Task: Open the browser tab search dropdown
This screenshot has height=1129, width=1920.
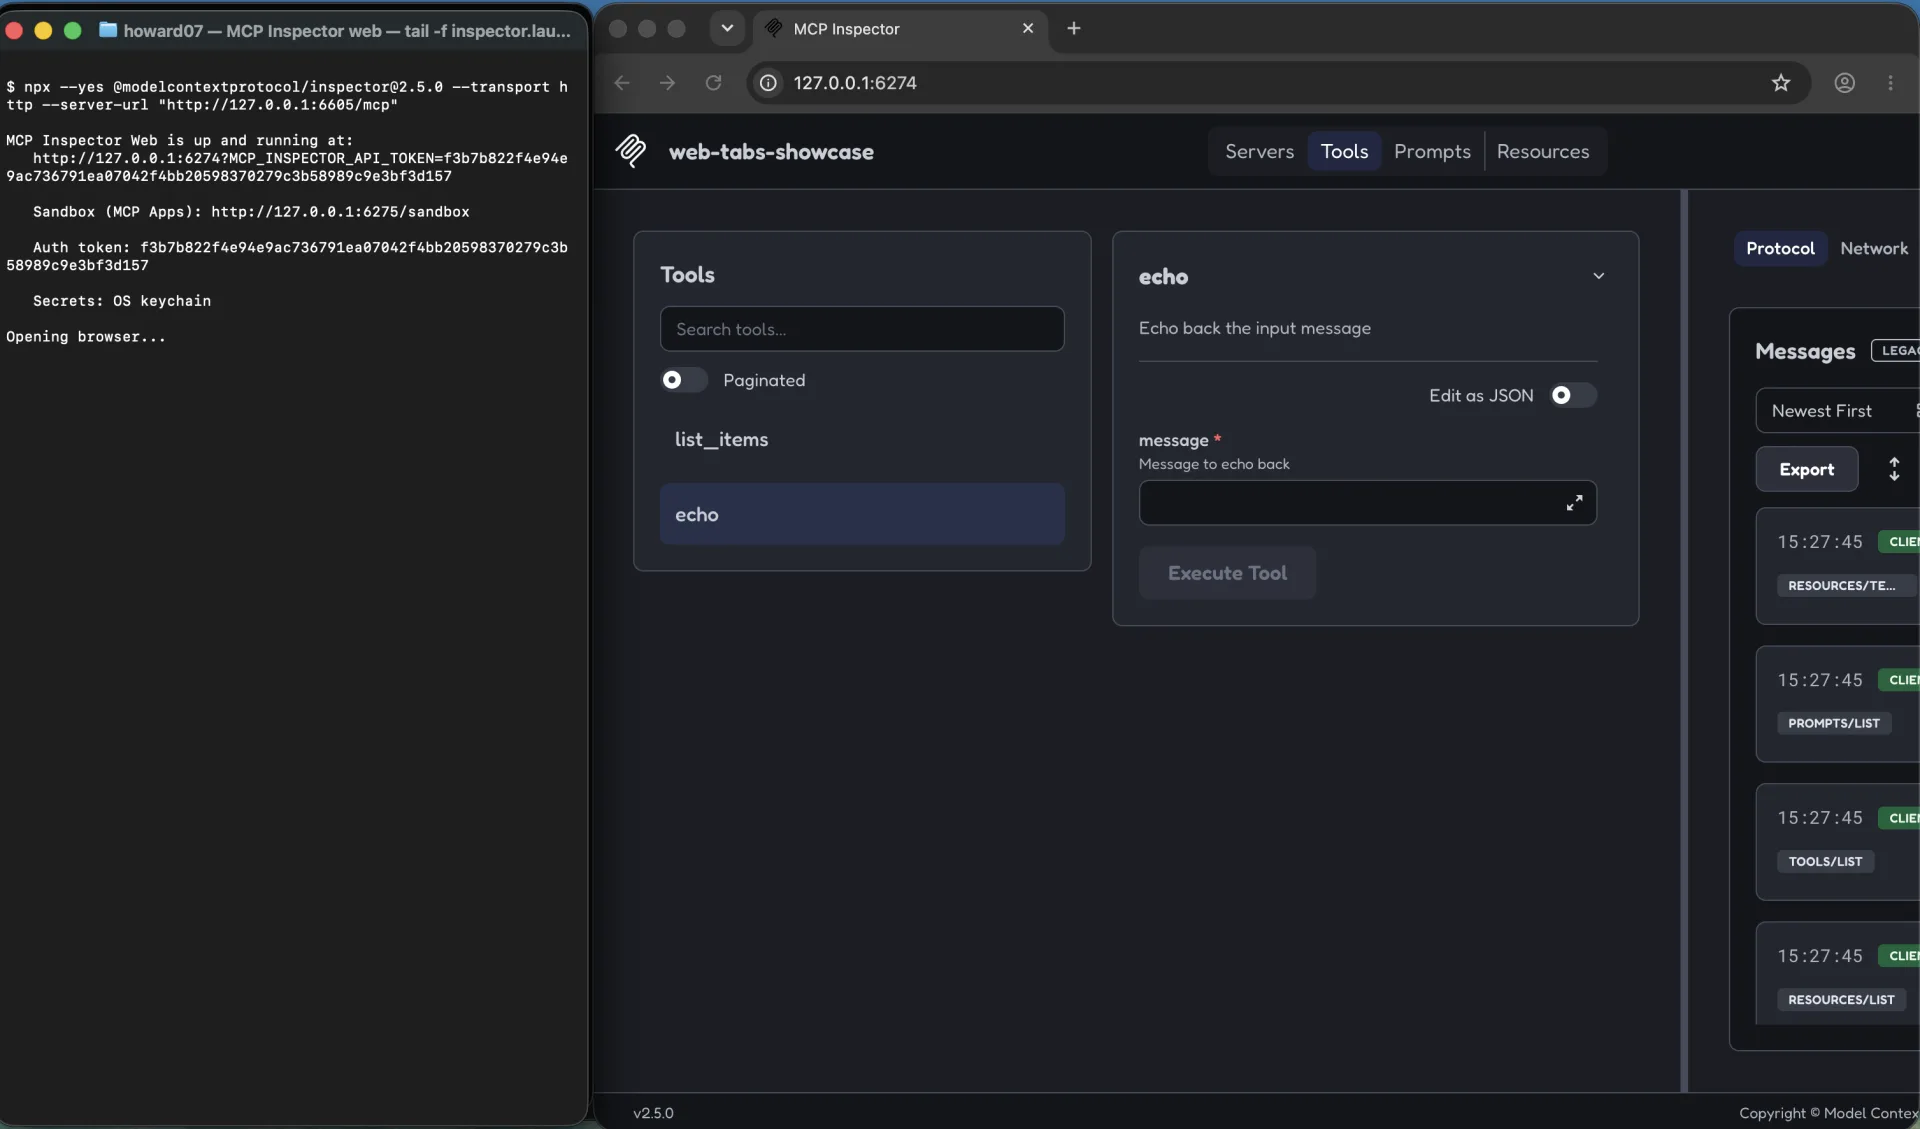Action: tap(727, 28)
